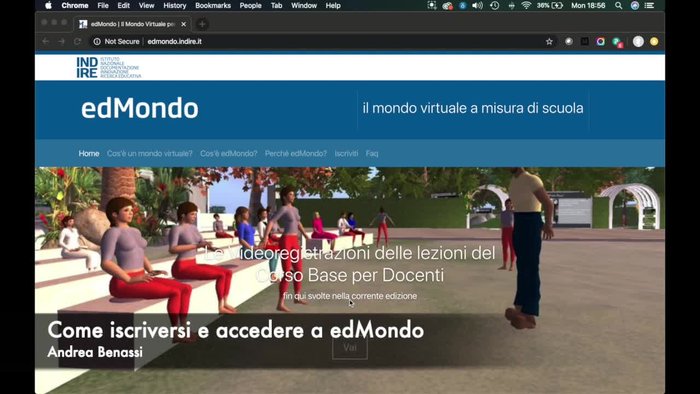This screenshot has width=700, height=394.
Task: Open the View menu
Action: [x=146, y=5]
